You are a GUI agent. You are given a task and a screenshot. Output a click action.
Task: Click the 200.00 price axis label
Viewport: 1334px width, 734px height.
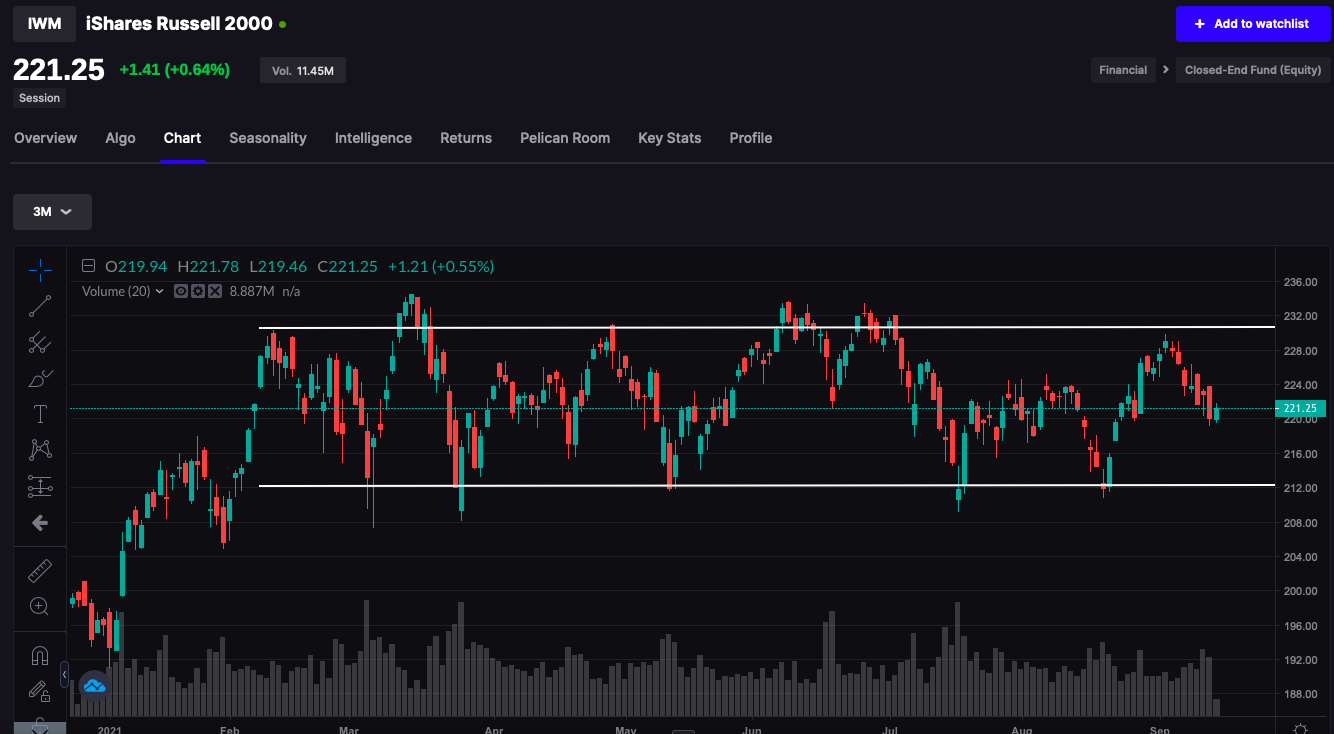coord(1300,591)
